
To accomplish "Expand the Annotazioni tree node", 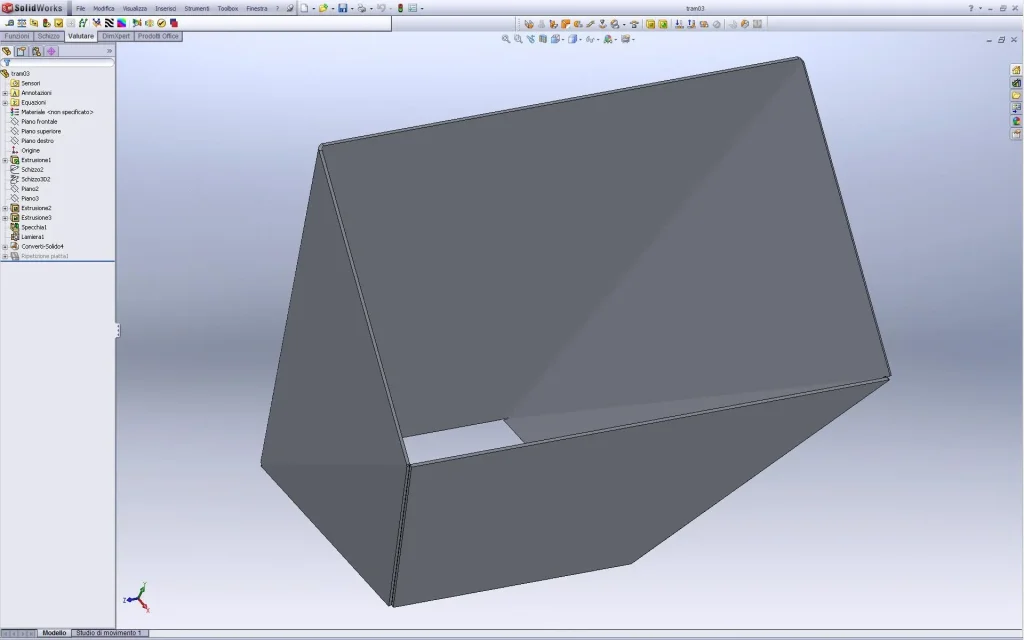I will coord(5,93).
